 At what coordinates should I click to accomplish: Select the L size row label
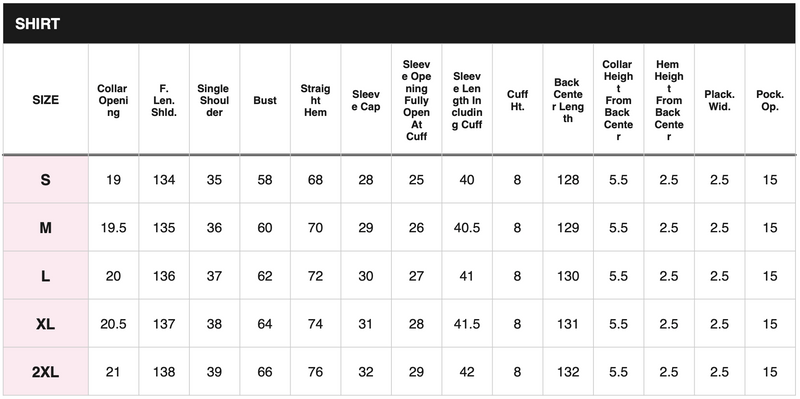tap(45, 276)
